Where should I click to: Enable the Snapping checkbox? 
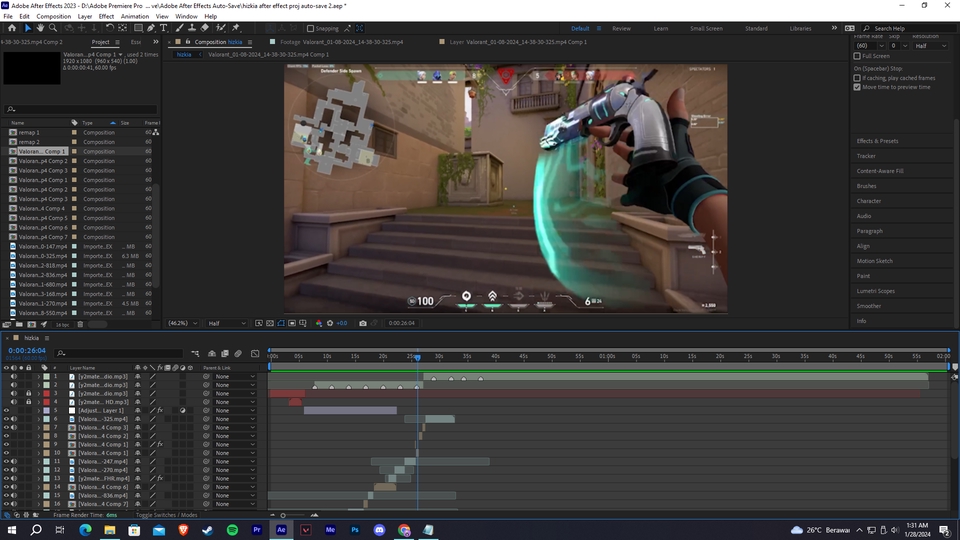(x=310, y=28)
